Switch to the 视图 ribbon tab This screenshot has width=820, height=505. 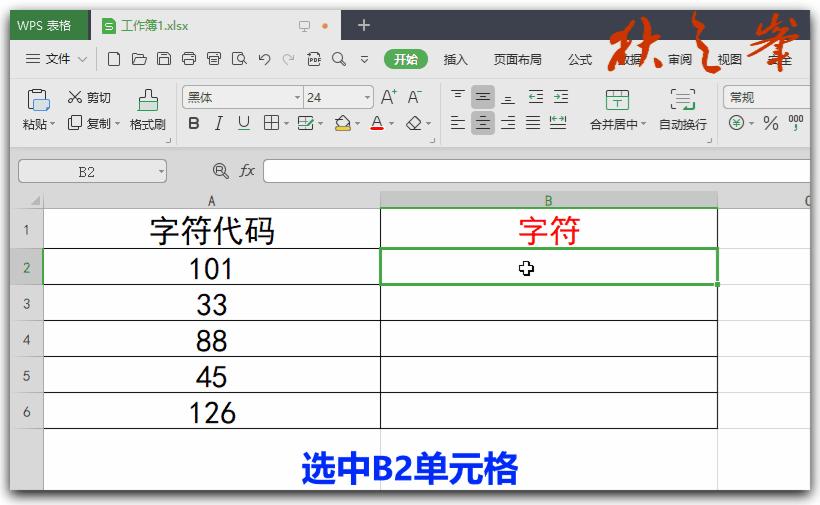[730, 60]
